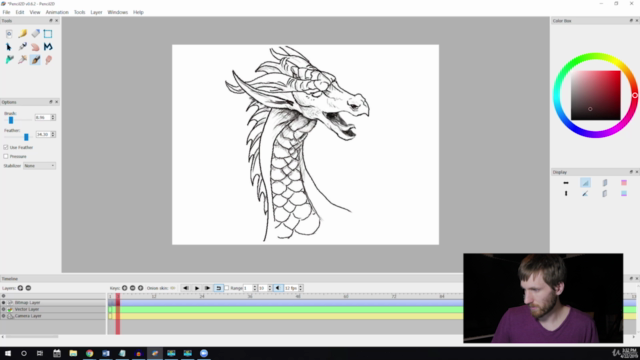Remove keyframe with Keys minus button

132,288
